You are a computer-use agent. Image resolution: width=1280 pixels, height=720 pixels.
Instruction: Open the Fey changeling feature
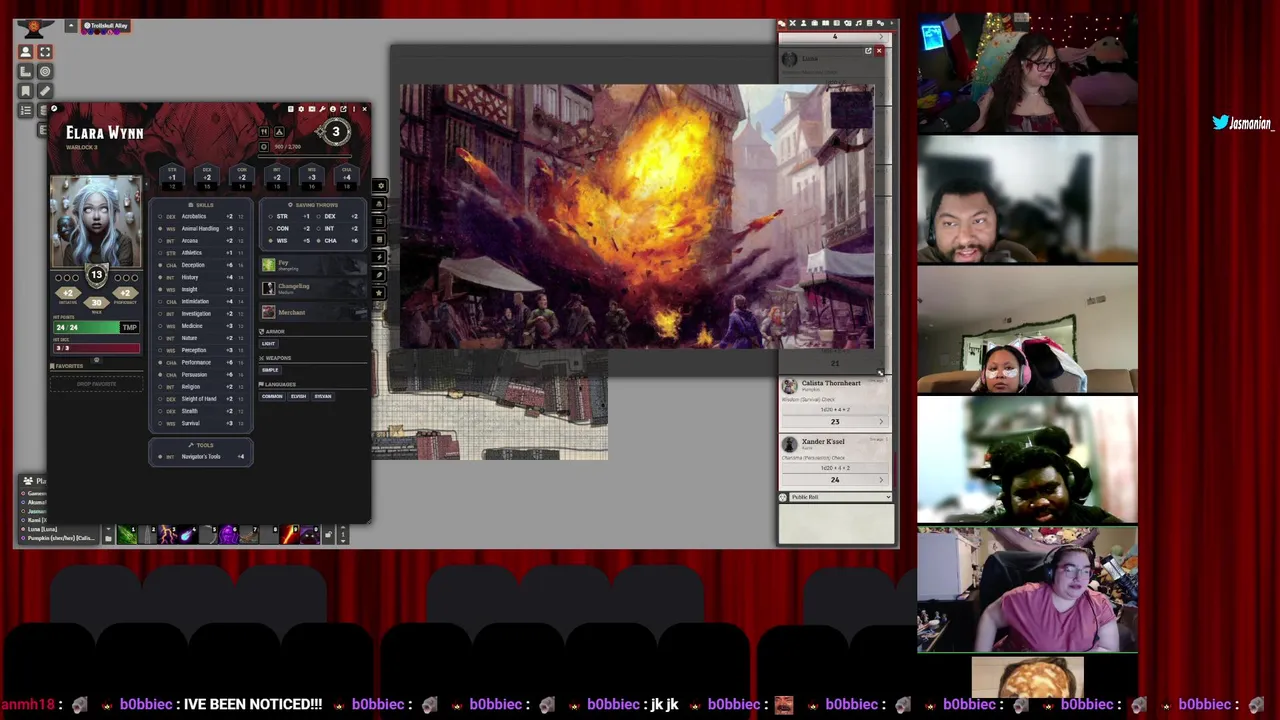point(313,265)
